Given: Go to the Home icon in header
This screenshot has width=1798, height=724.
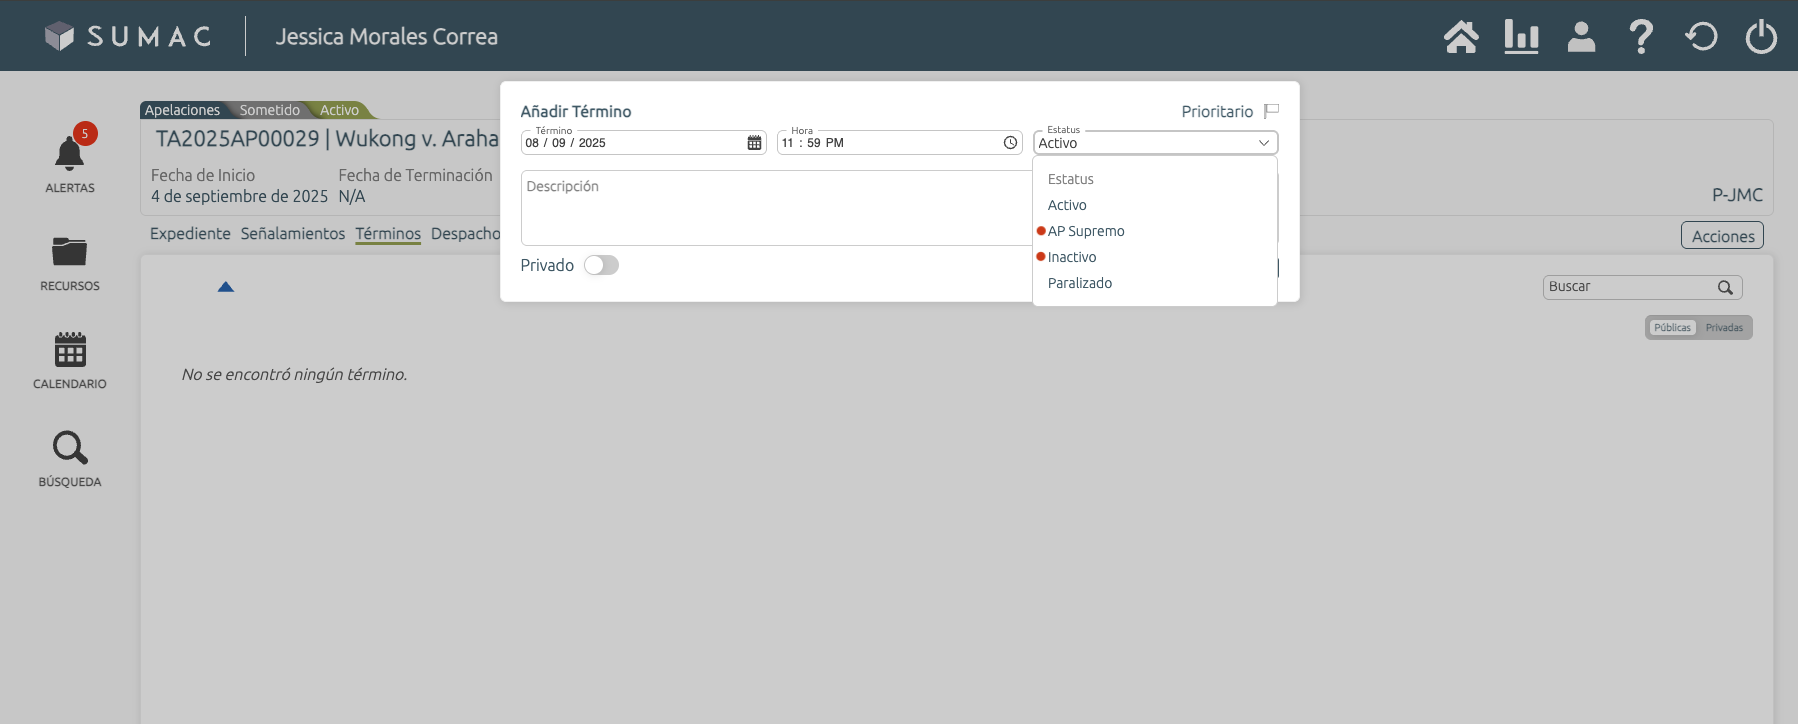Looking at the screenshot, I should [x=1461, y=37].
